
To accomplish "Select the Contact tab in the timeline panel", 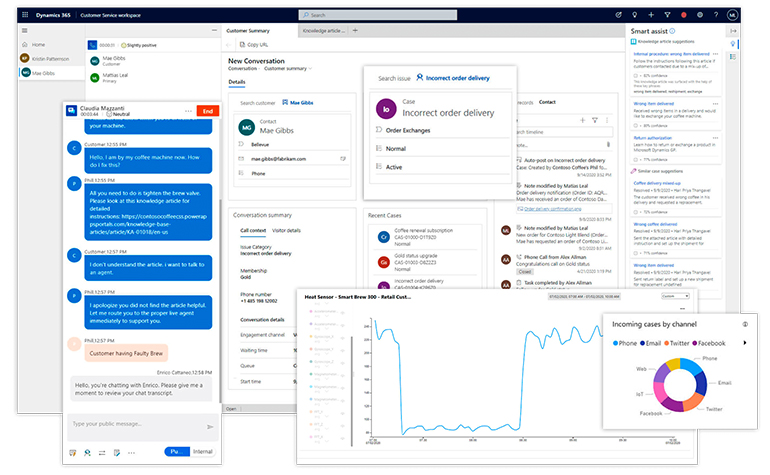I will [x=547, y=102].
